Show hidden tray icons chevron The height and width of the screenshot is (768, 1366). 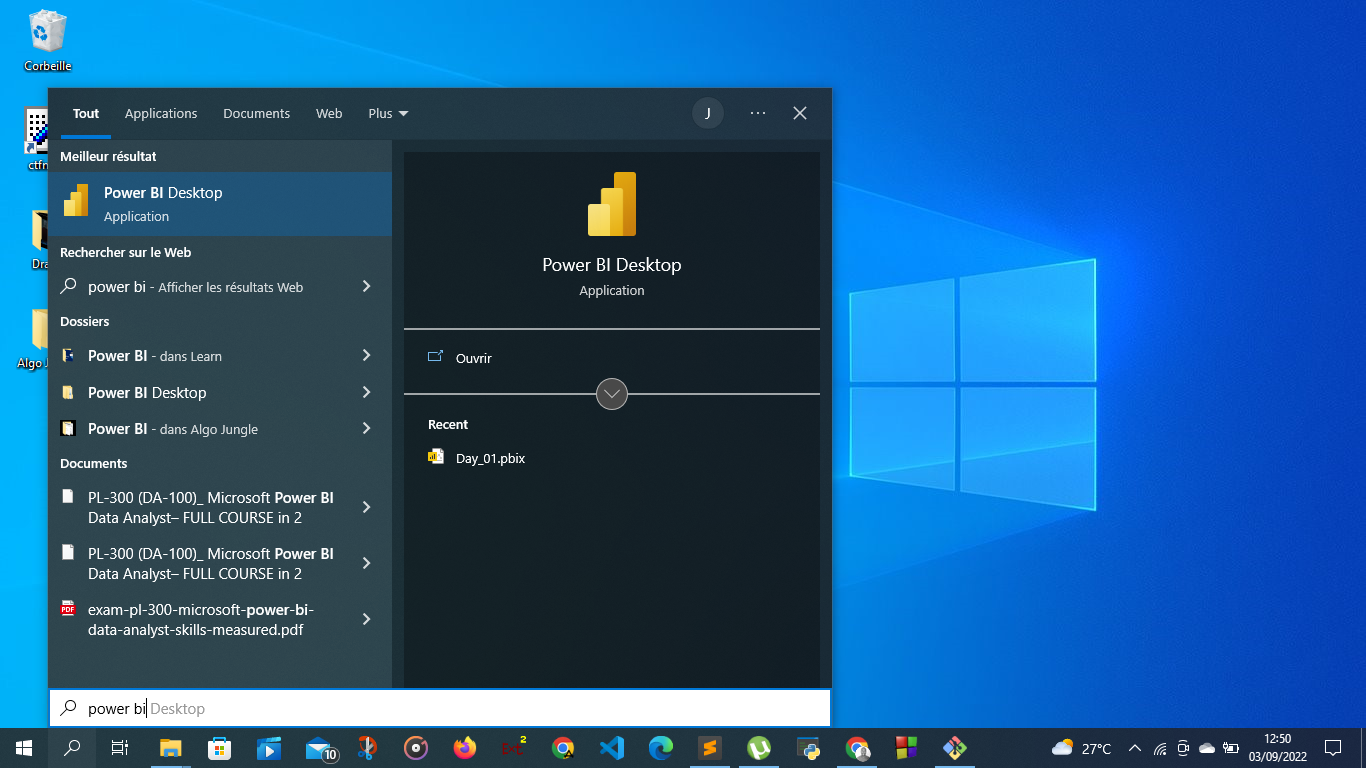click(x=1135, y=748)
